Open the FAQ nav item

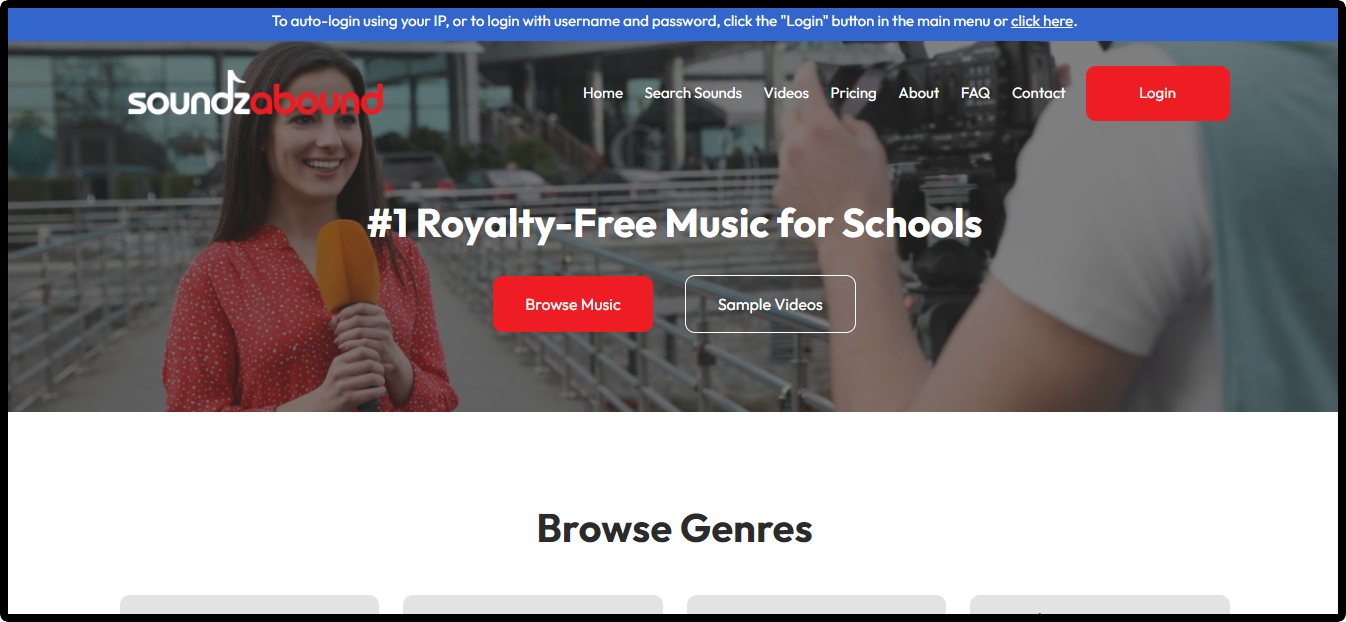pos(975,93)
